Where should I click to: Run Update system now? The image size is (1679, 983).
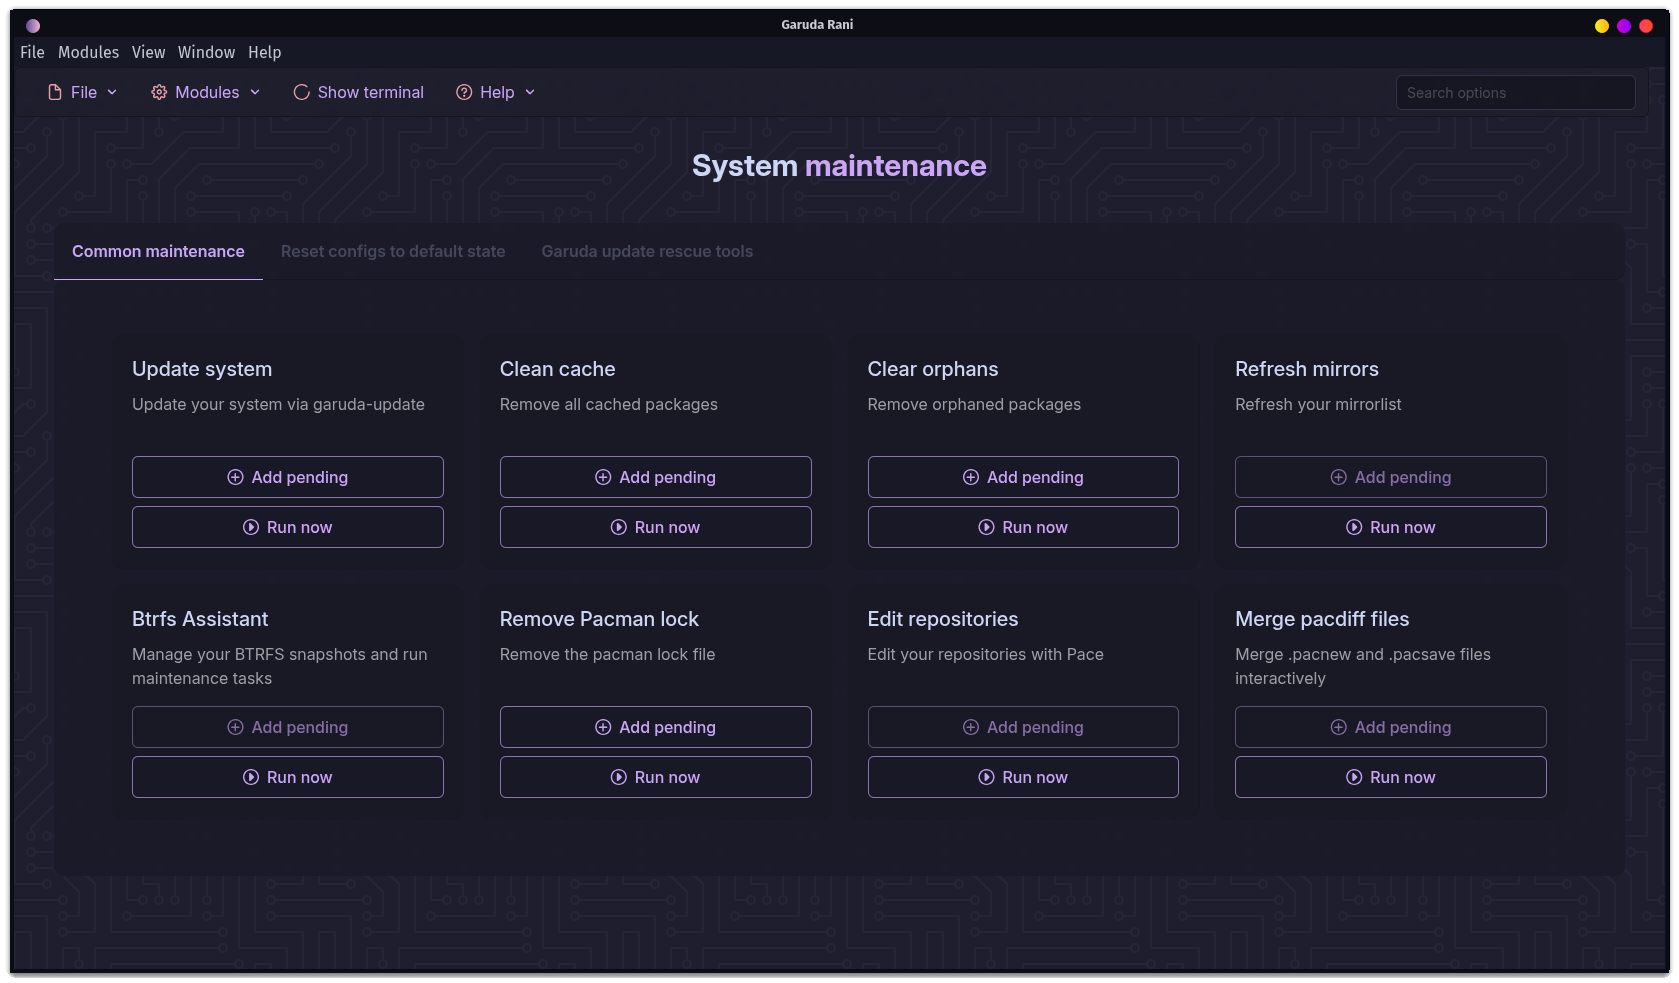click(288, 527)
